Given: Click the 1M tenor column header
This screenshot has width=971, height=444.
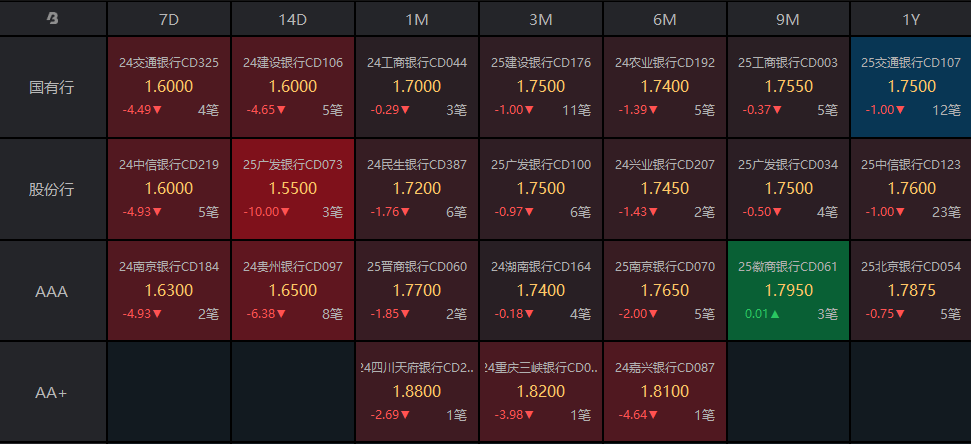Looking at the screenshot, I should [x=417, y=19].
